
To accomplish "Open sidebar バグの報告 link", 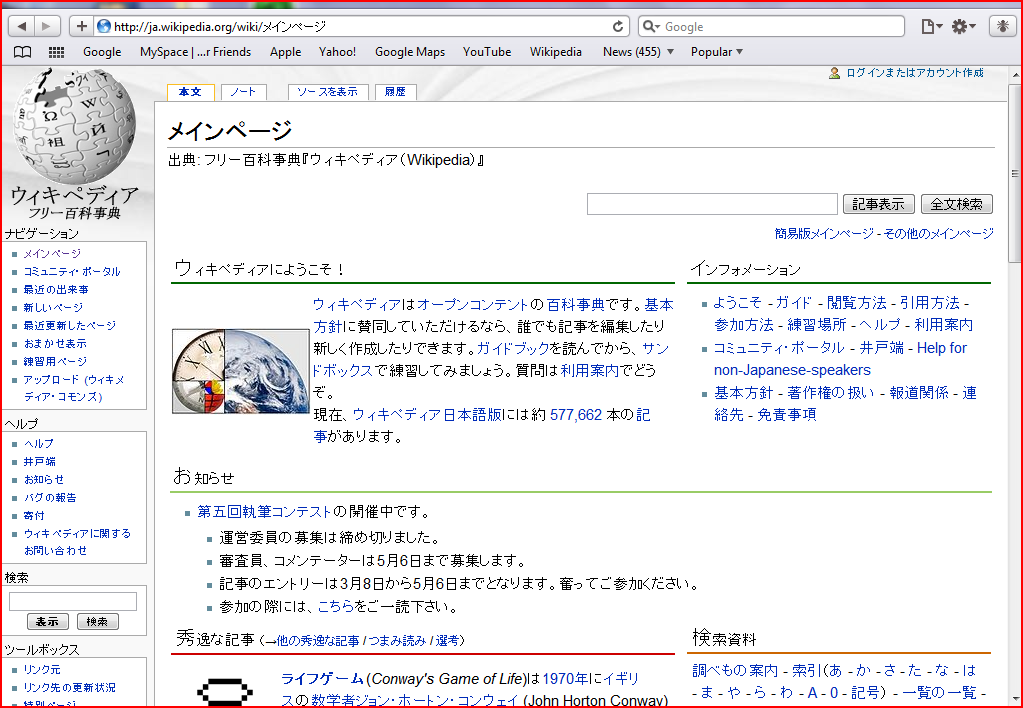I will 50,497.
